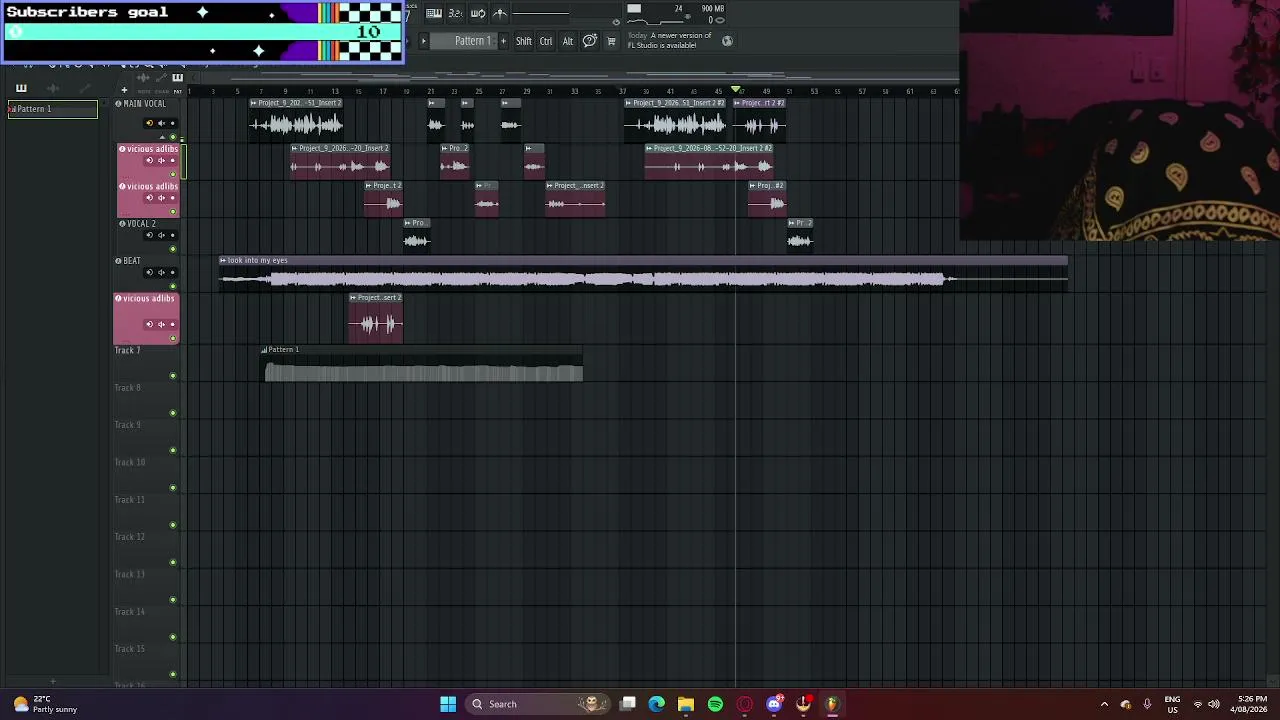Click the round icon left of MAIN VOCAL name
1280x720 pixels.
[118, 104]
